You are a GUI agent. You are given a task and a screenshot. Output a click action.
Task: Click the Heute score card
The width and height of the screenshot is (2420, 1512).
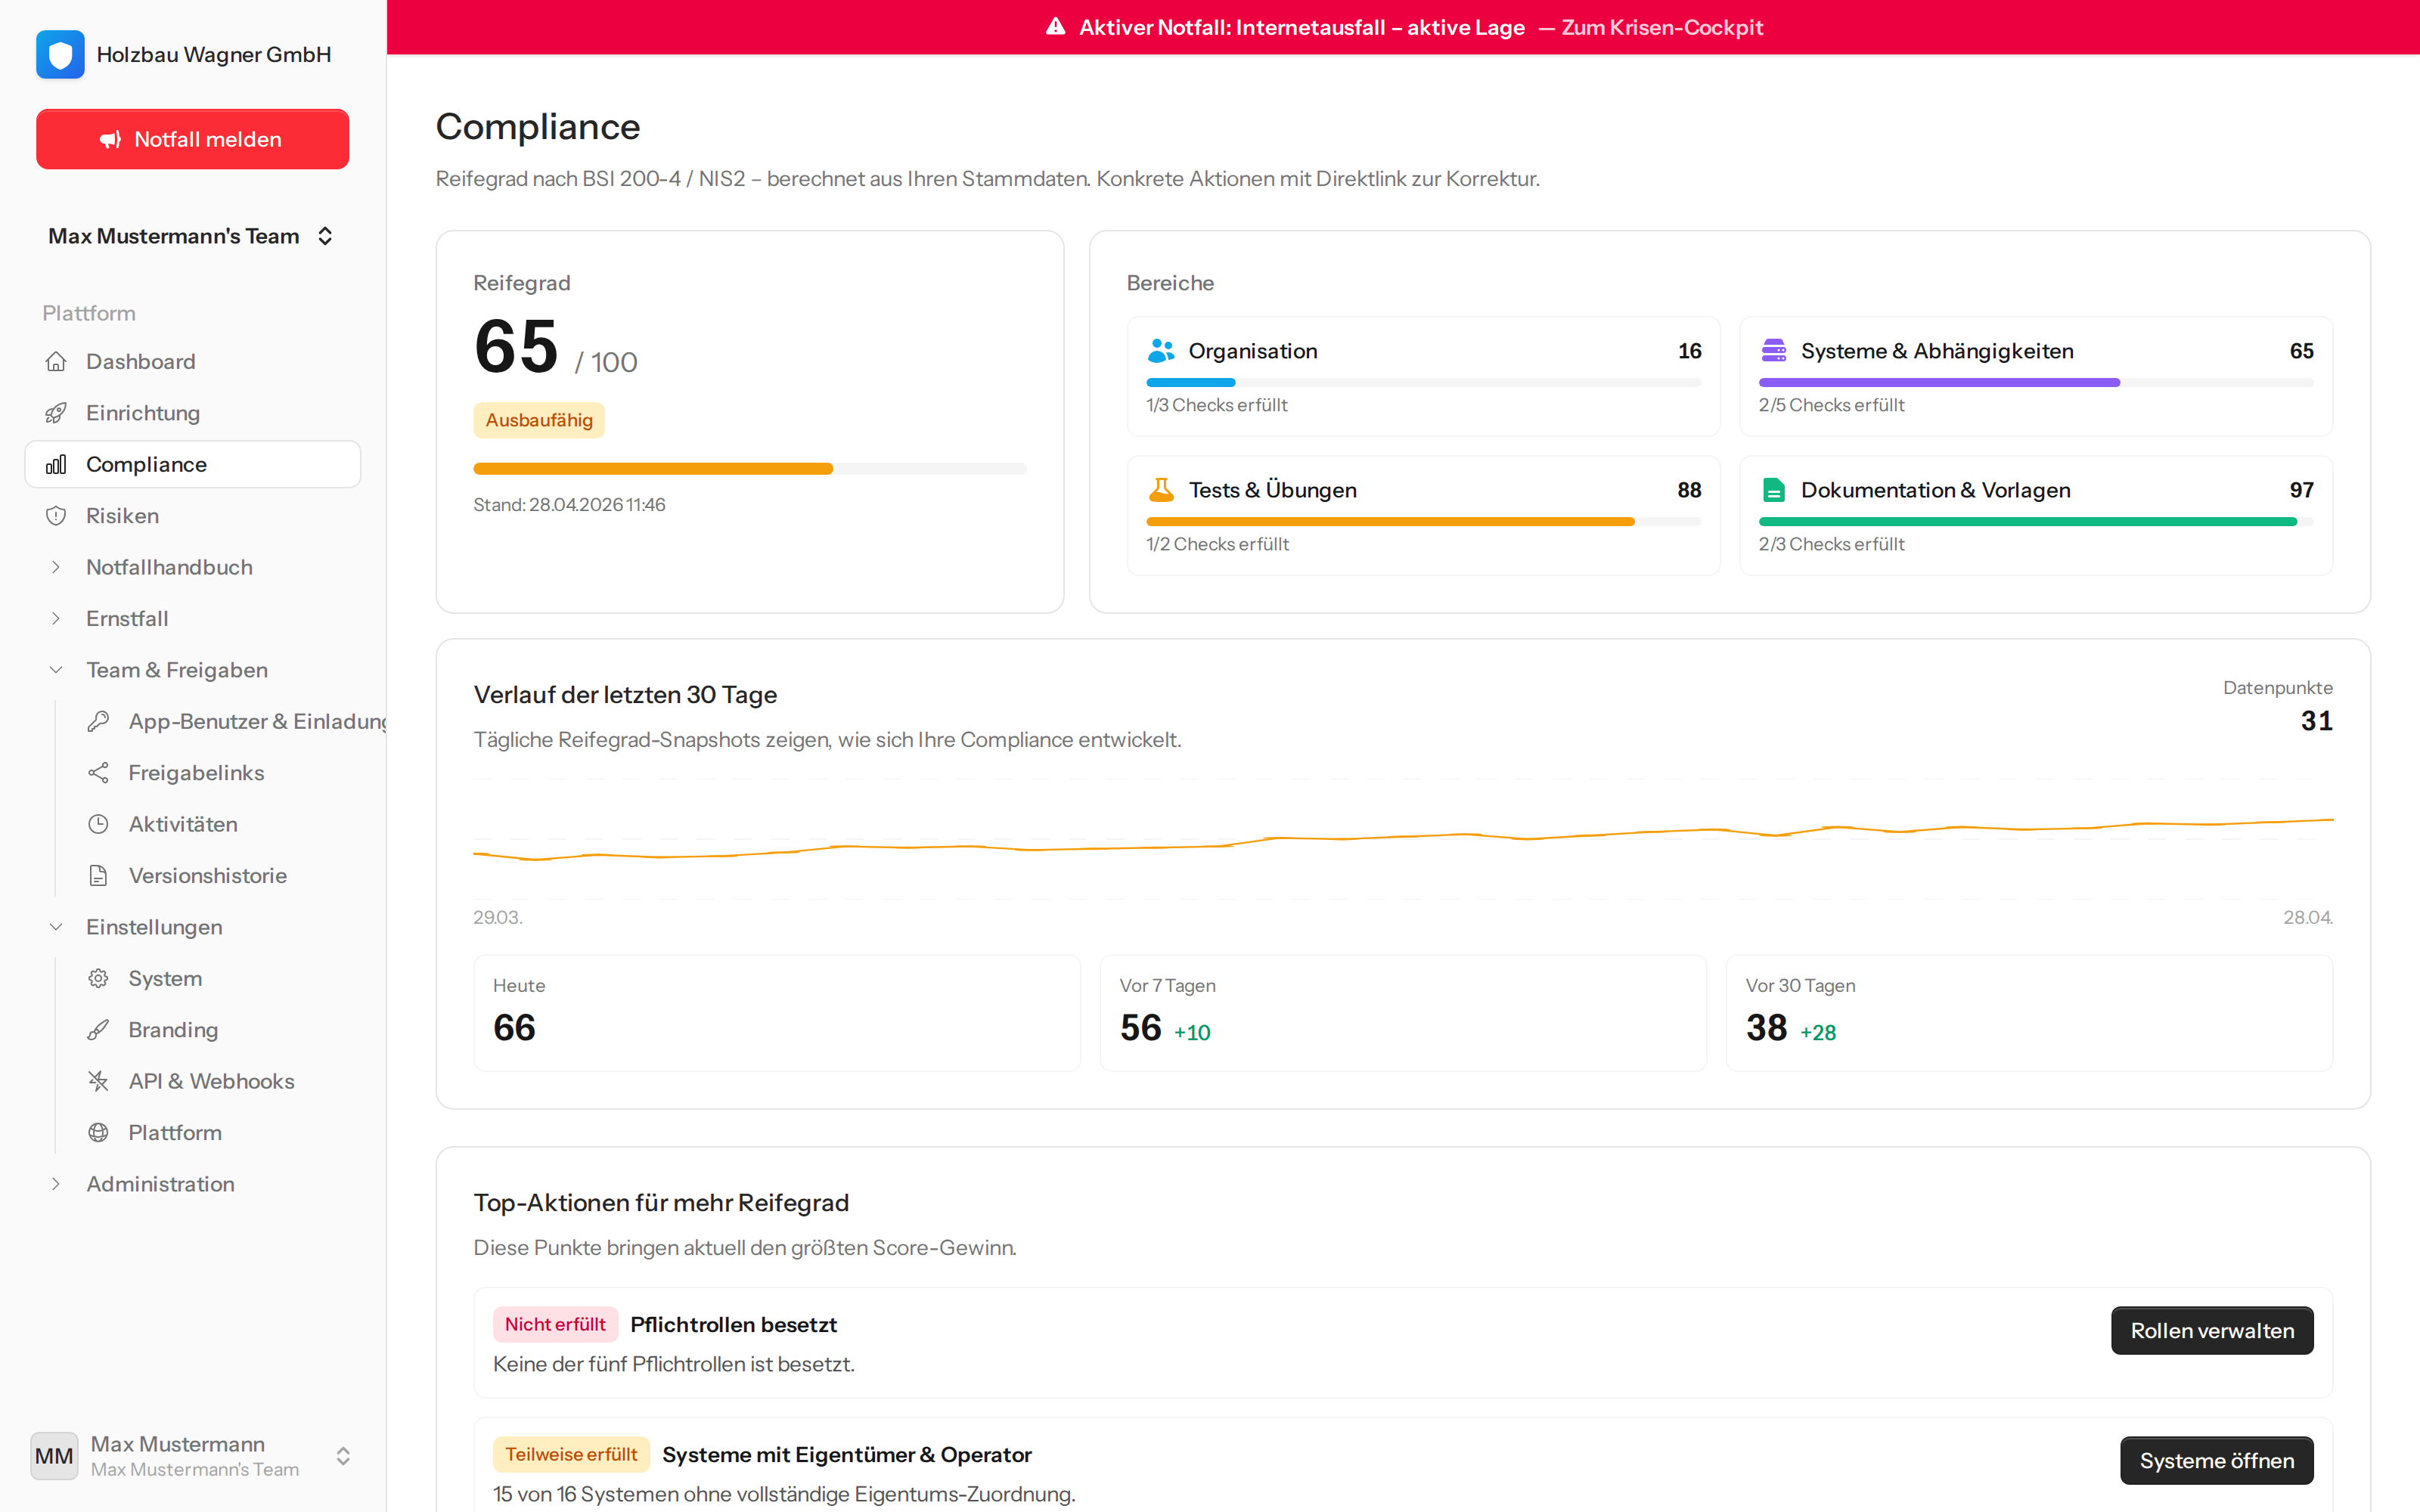click(777, 1013)
